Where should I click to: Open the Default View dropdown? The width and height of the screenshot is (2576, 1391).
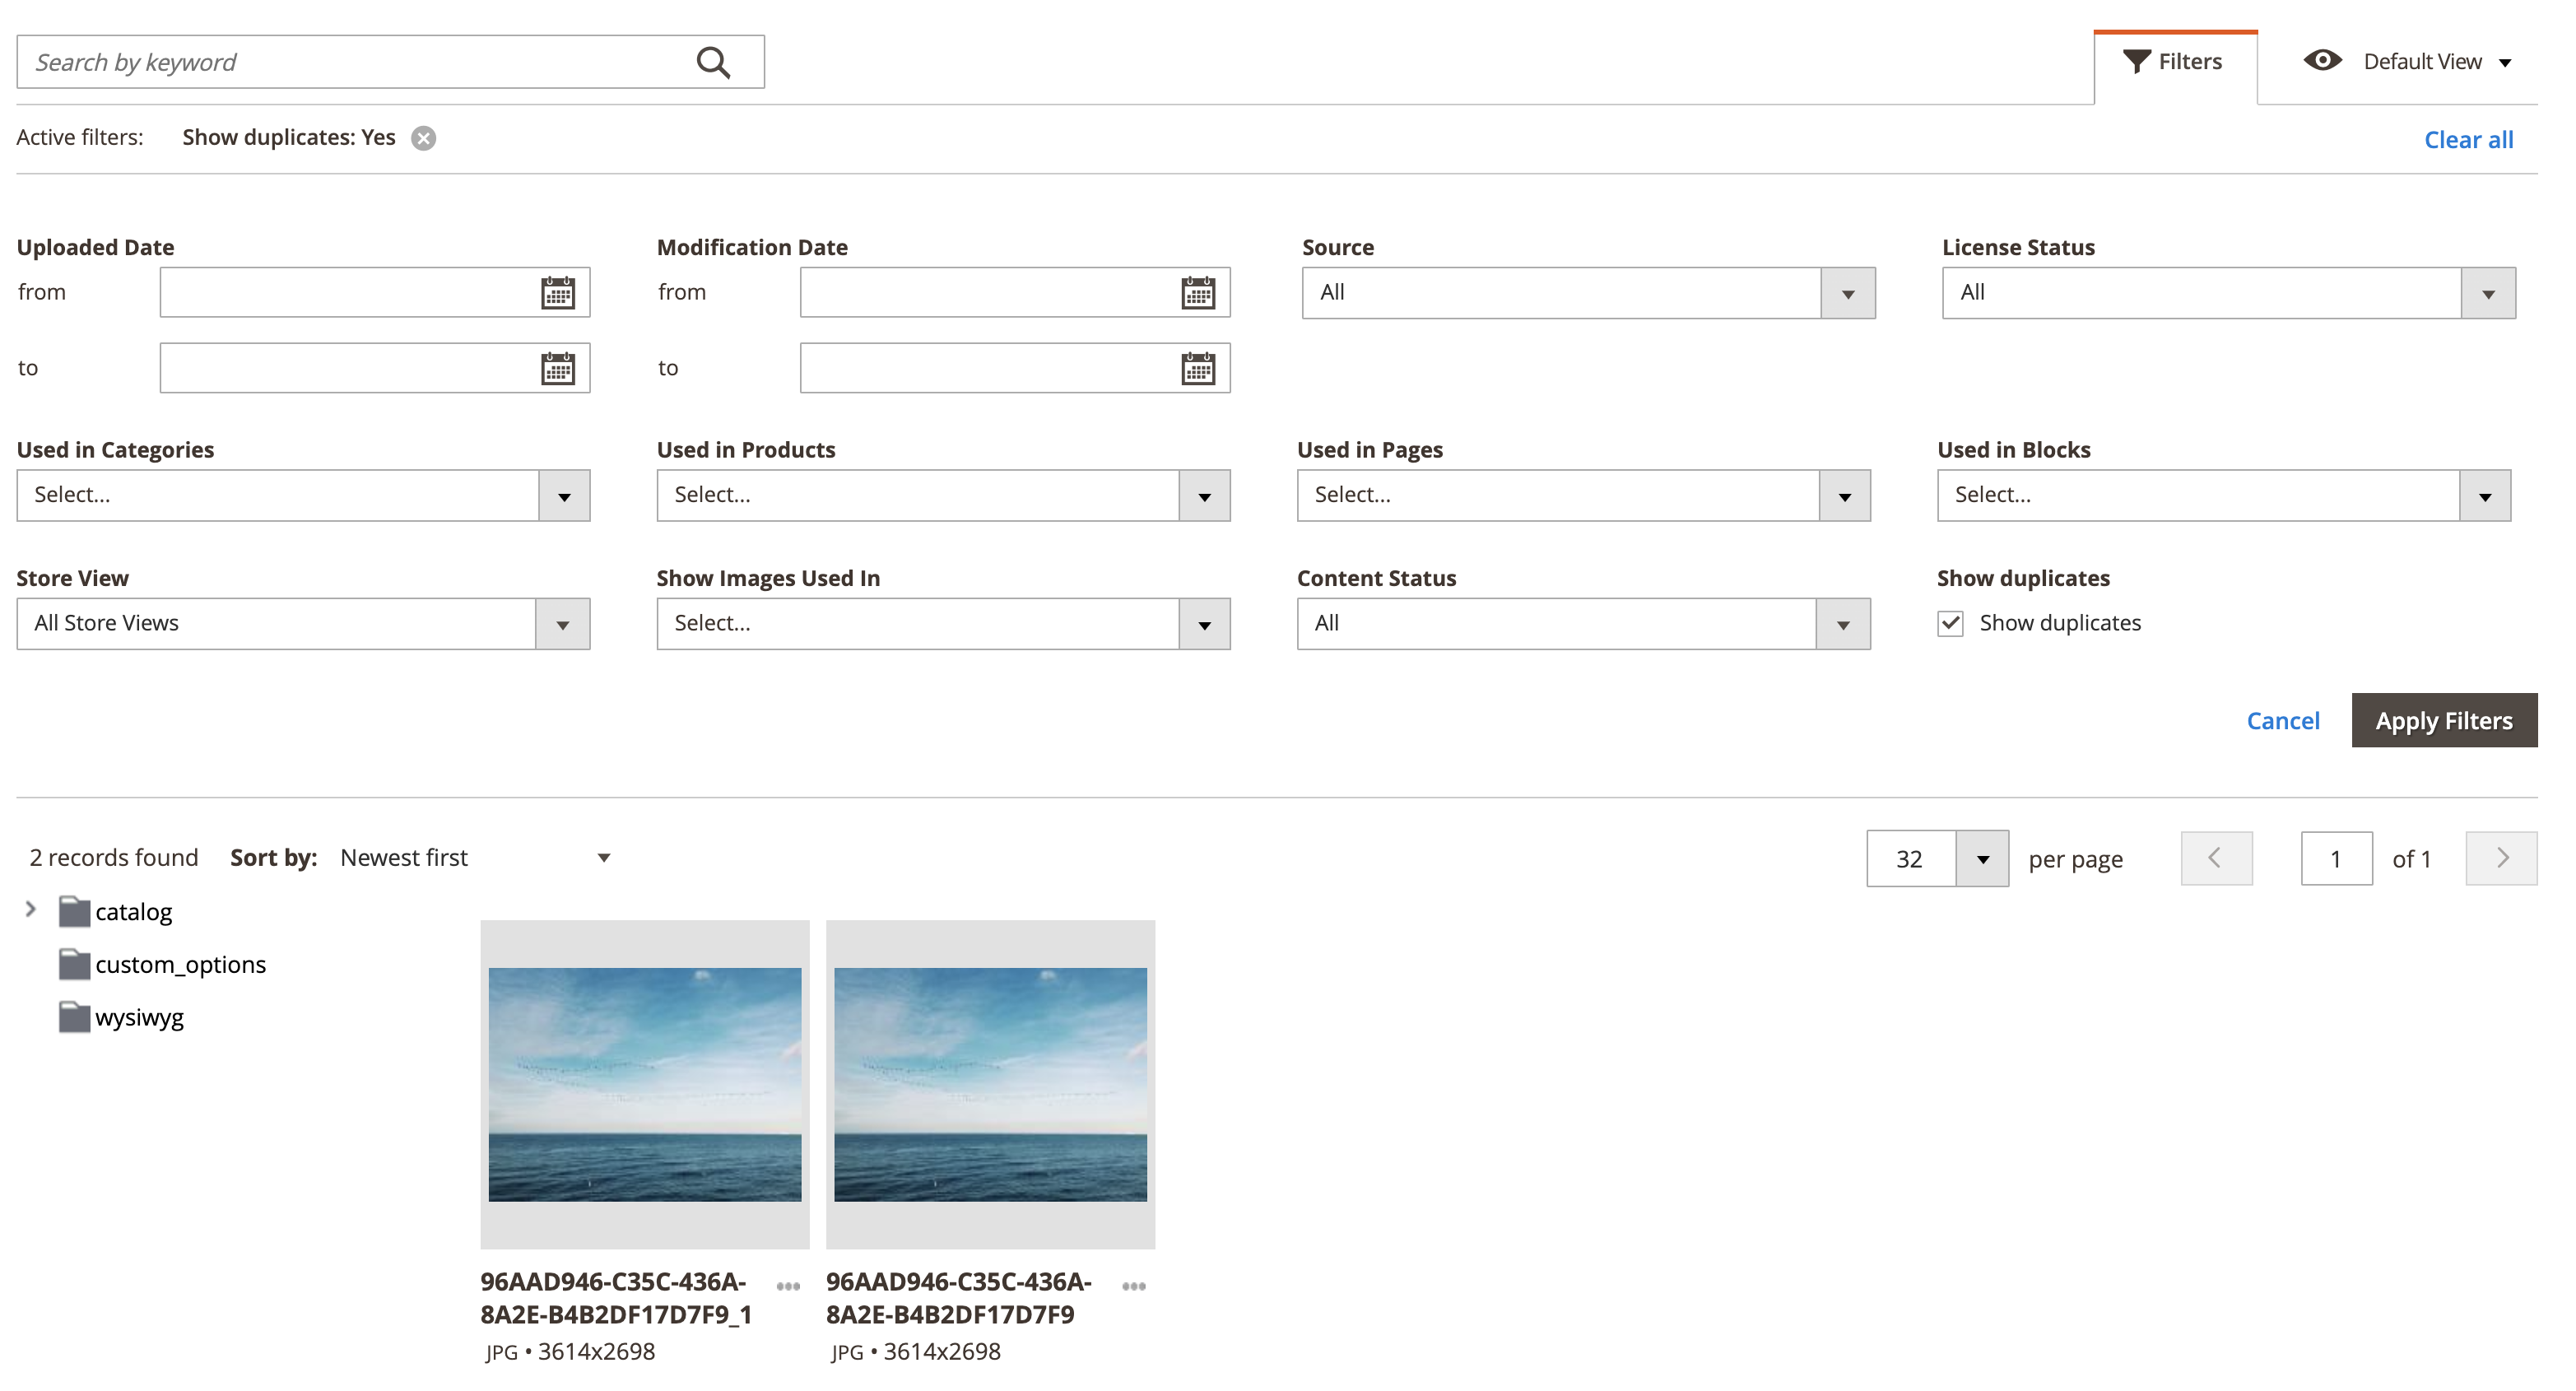[2438, 62]
